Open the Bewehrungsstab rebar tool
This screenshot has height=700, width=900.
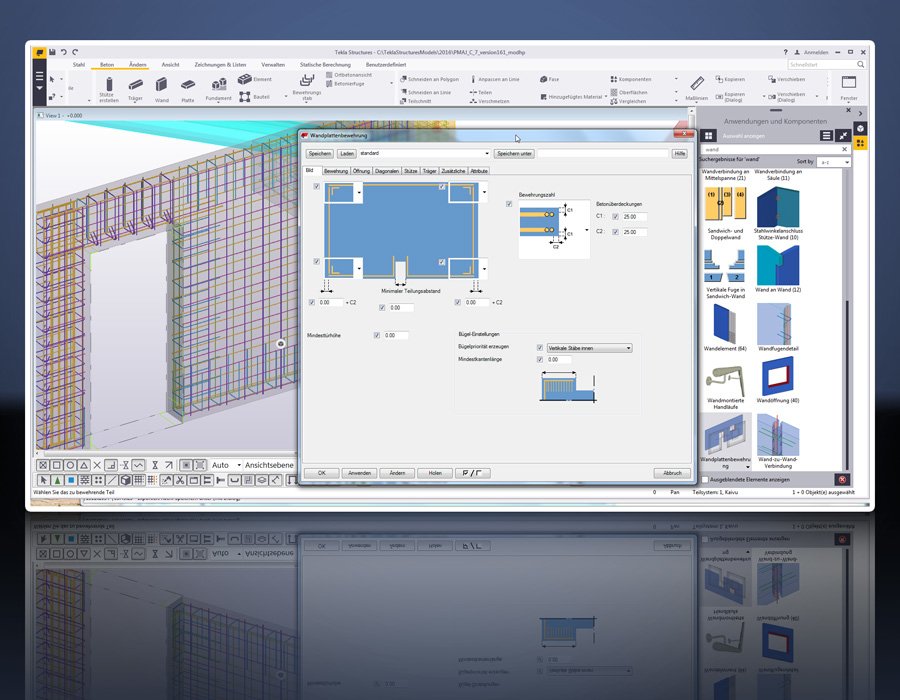[x=307, y=88]
